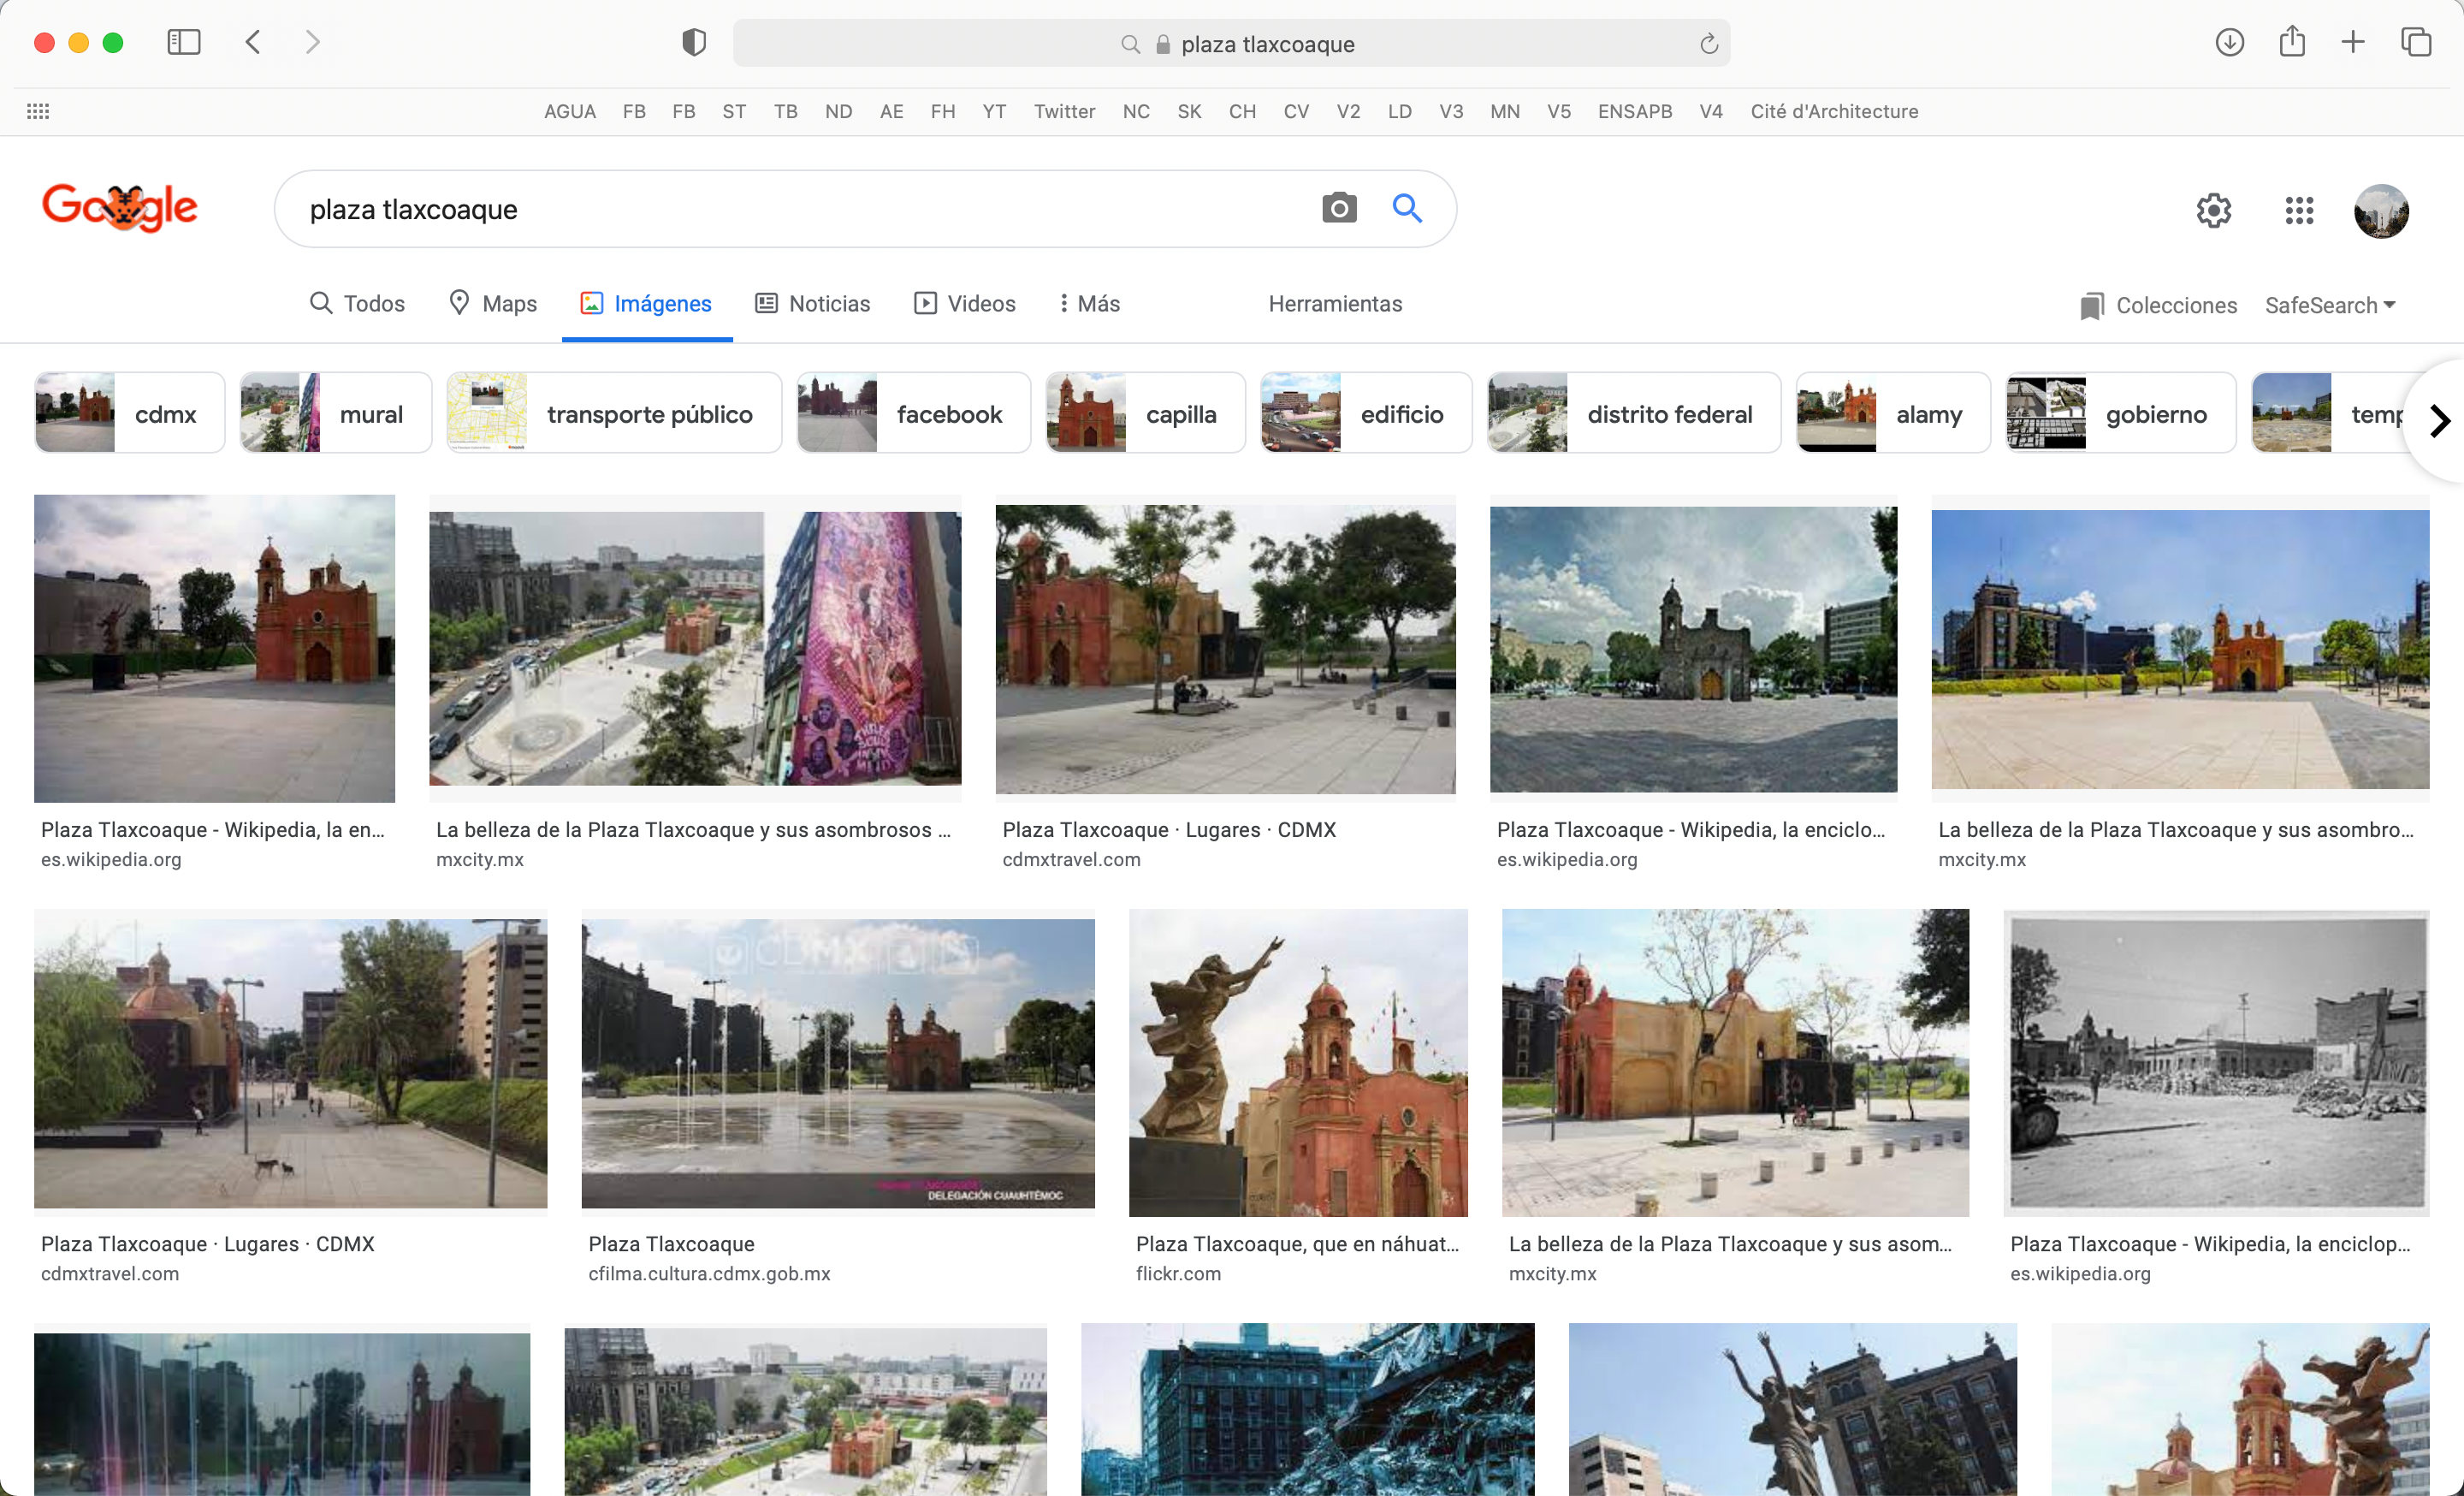Toggle the Safari sidebar icon
This screenshot has height=1496, width=2464.
pos(183,43)
